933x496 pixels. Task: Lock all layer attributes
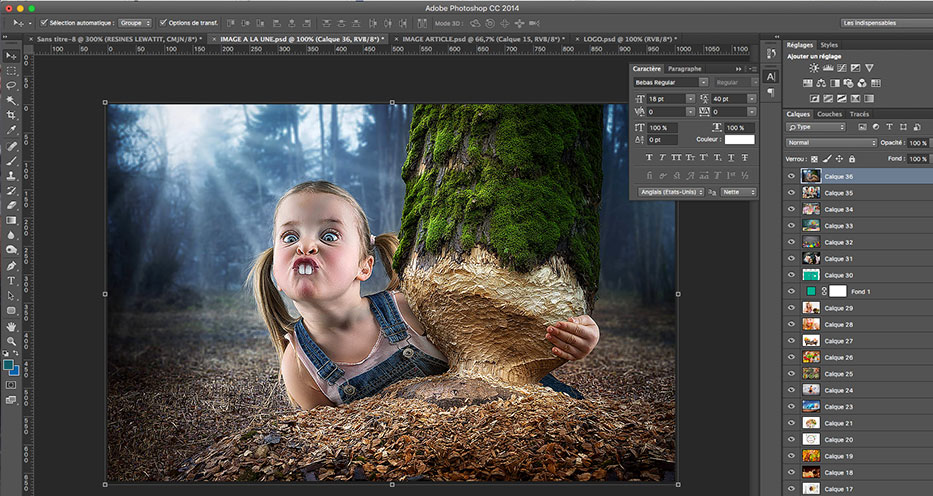[852, 159]
